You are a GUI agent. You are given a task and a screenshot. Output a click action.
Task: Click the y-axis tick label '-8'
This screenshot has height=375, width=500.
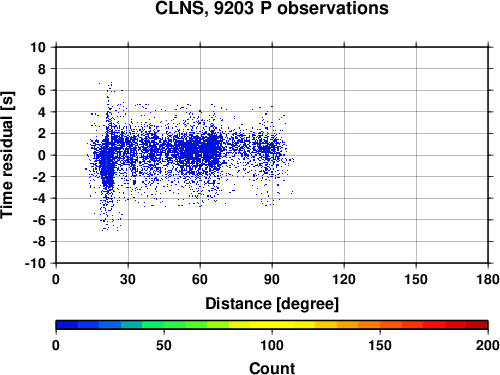[x=39, y=242]
